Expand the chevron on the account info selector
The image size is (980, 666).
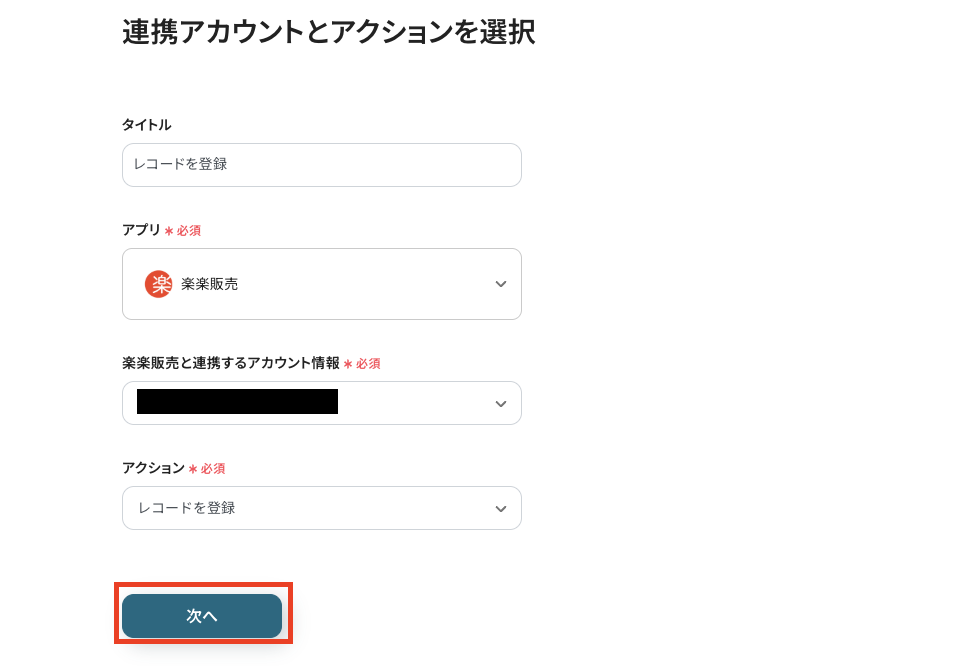tap(501, 403)
